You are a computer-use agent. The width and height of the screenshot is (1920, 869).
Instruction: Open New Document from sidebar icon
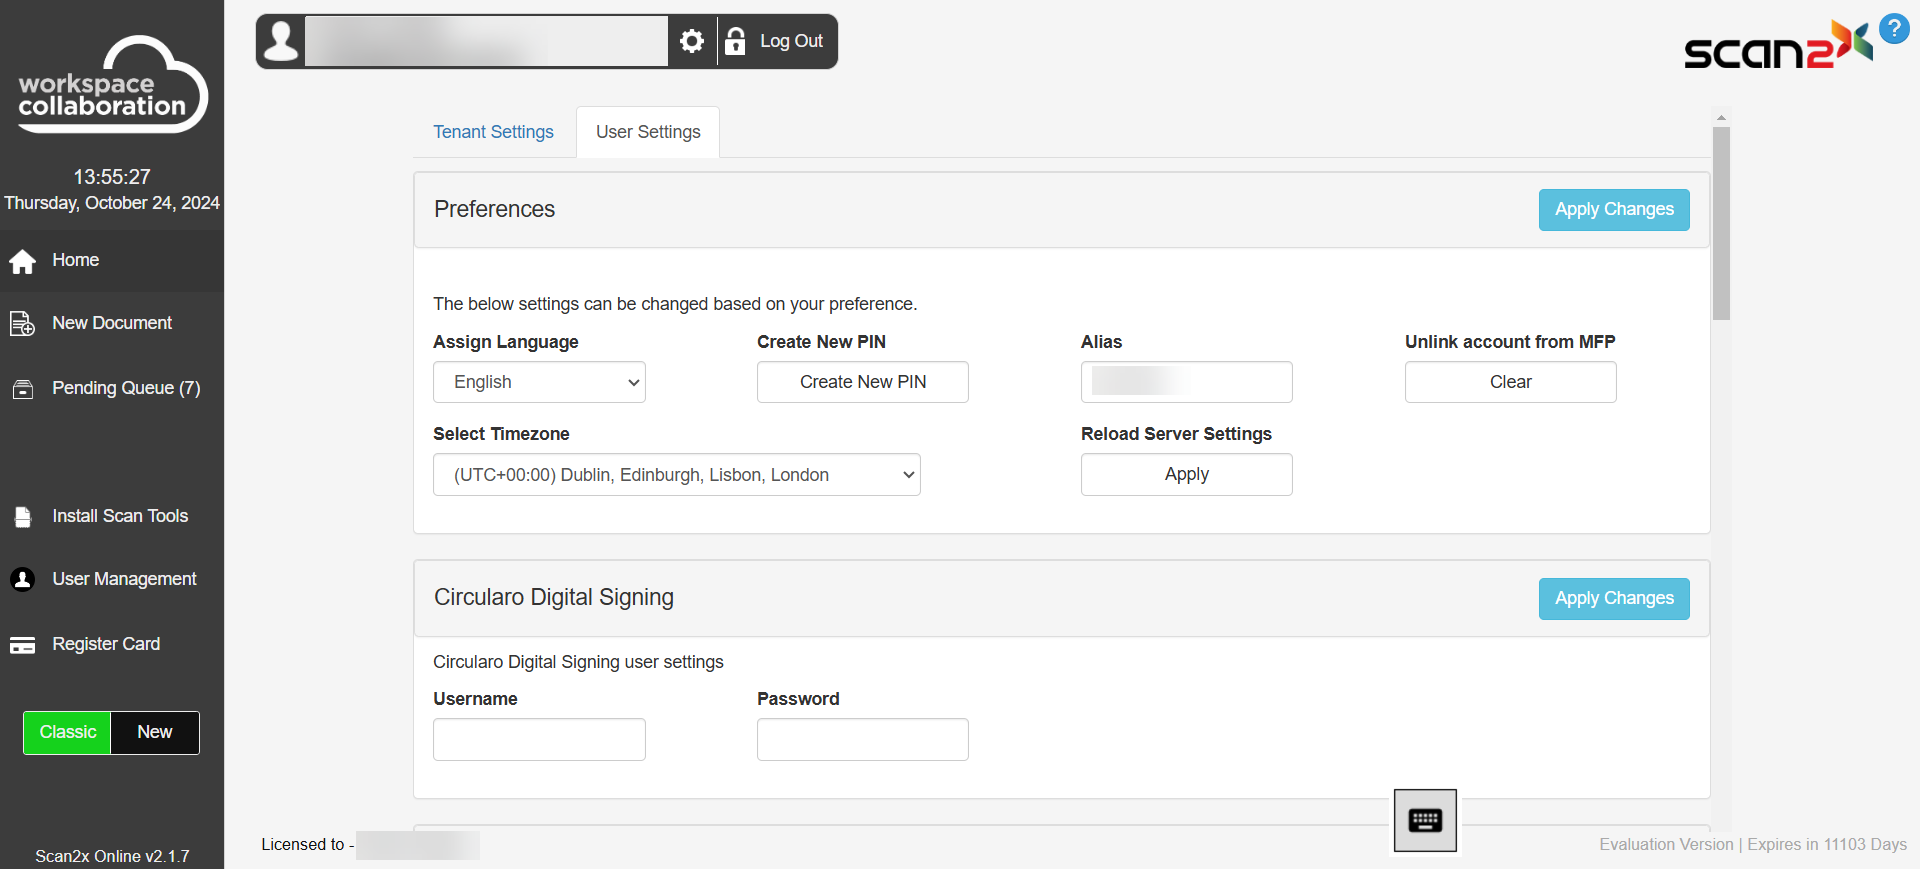click(x=22, y=324)
